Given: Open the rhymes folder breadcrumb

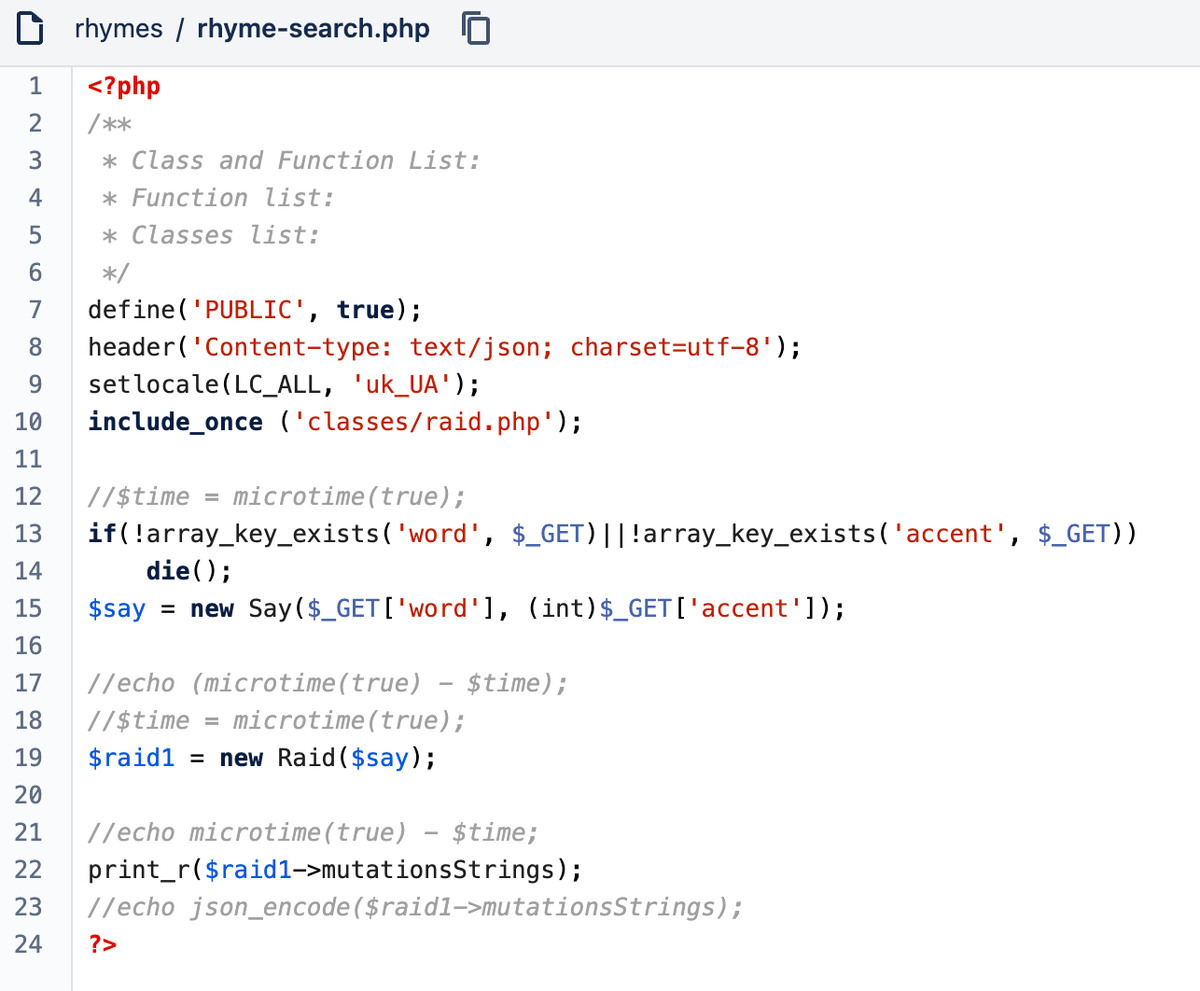Looking at the screenshot, I should (x=118, y=29).
